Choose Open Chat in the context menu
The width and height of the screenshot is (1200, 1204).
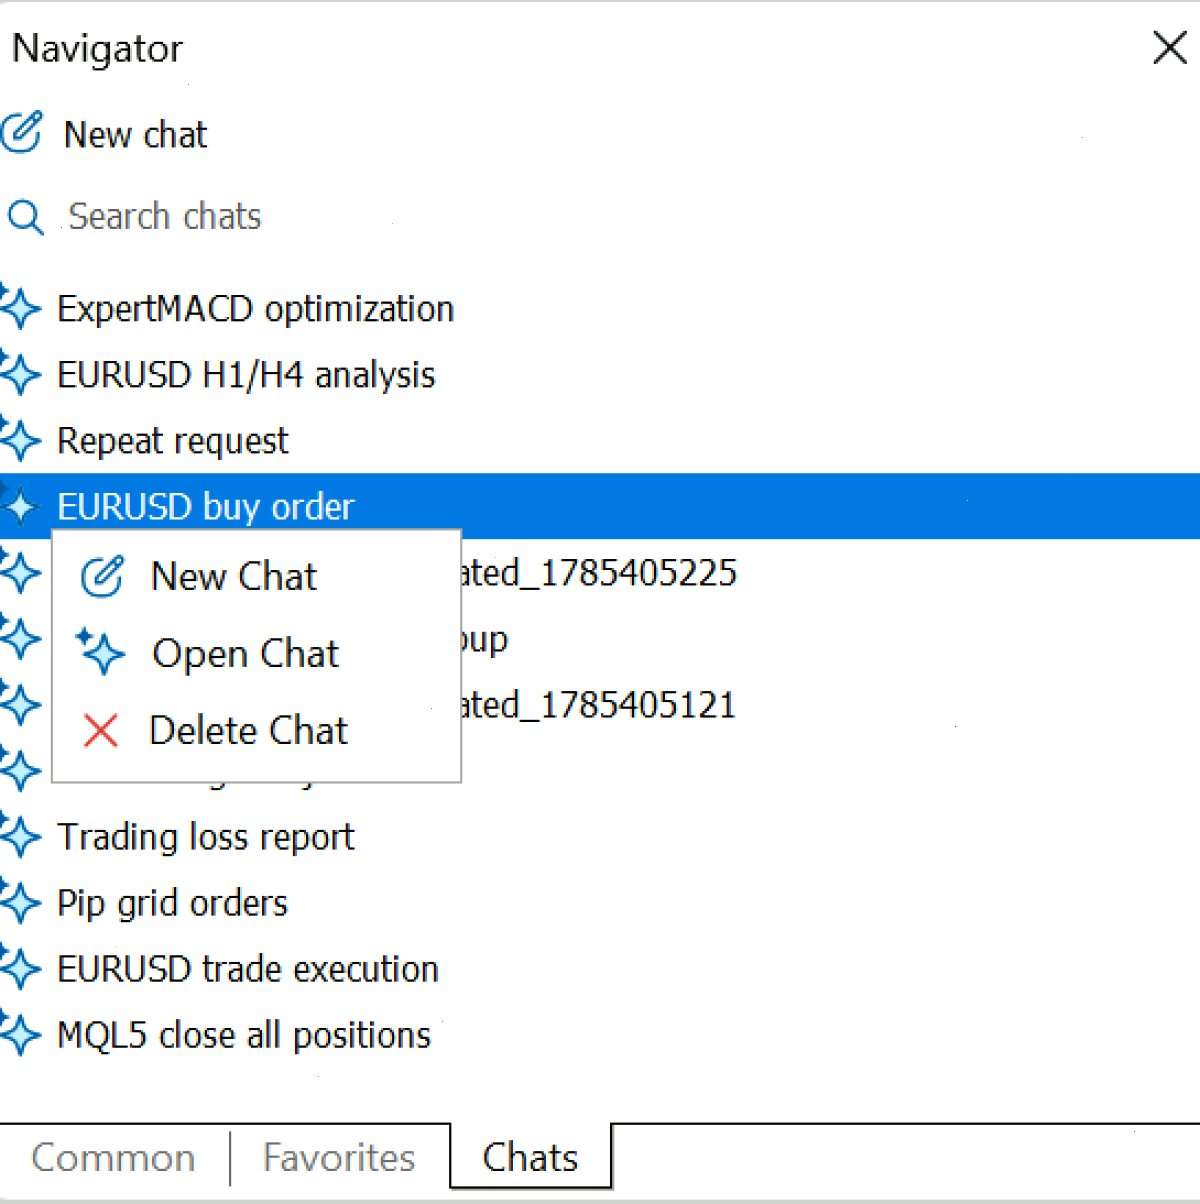[256, 653]
